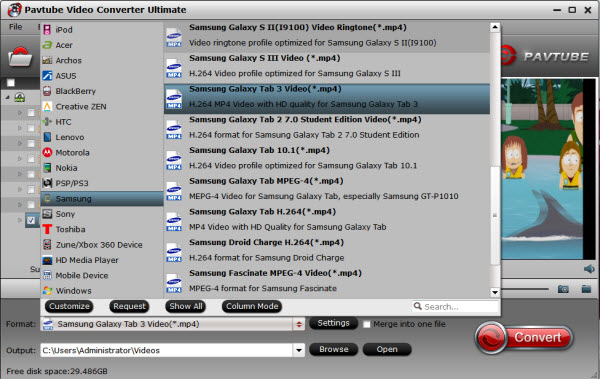The height and width of the screenshot is (379, 600).
Task: Open snapshot folder icon beside camera
Action: point(586,289)
